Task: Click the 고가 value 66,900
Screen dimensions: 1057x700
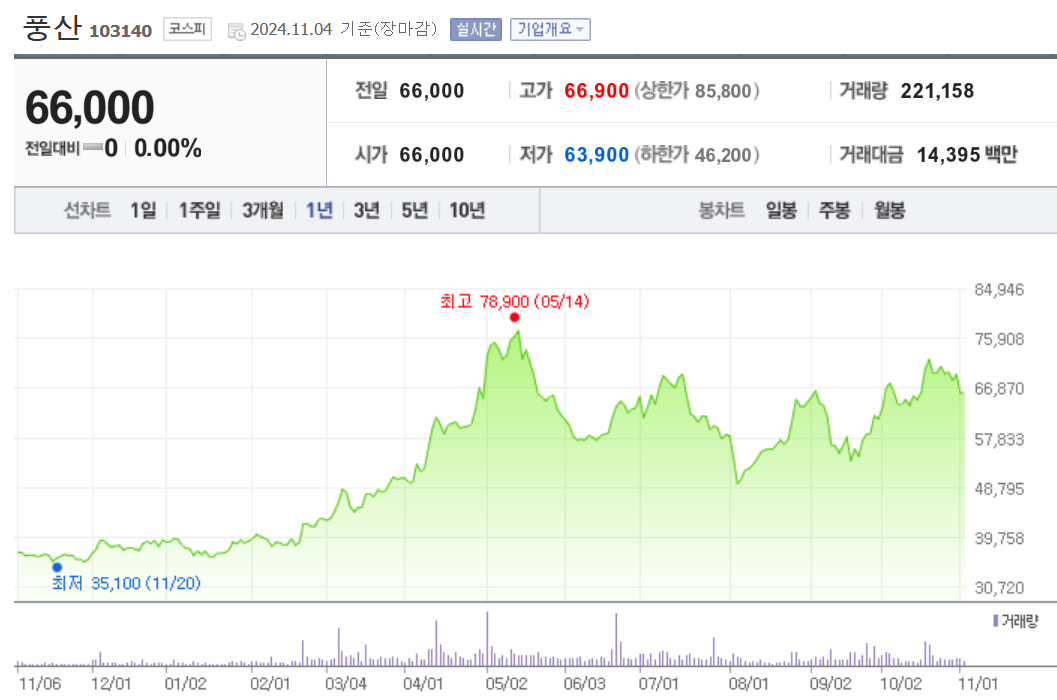Action: coord(597,90)
